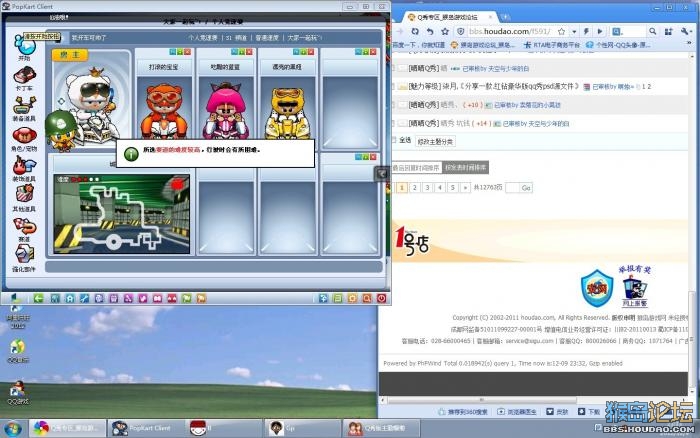Open the 卡丁车 kart icon in sidebar

25,76
